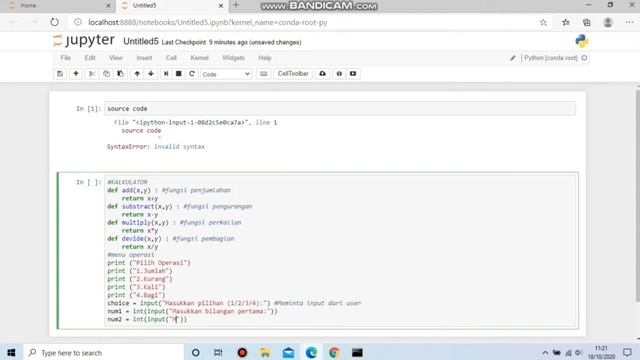Open the Widgets menu
Image resolution: width=640 pixels, height=360 pixels.
click(x=233, y=58)
